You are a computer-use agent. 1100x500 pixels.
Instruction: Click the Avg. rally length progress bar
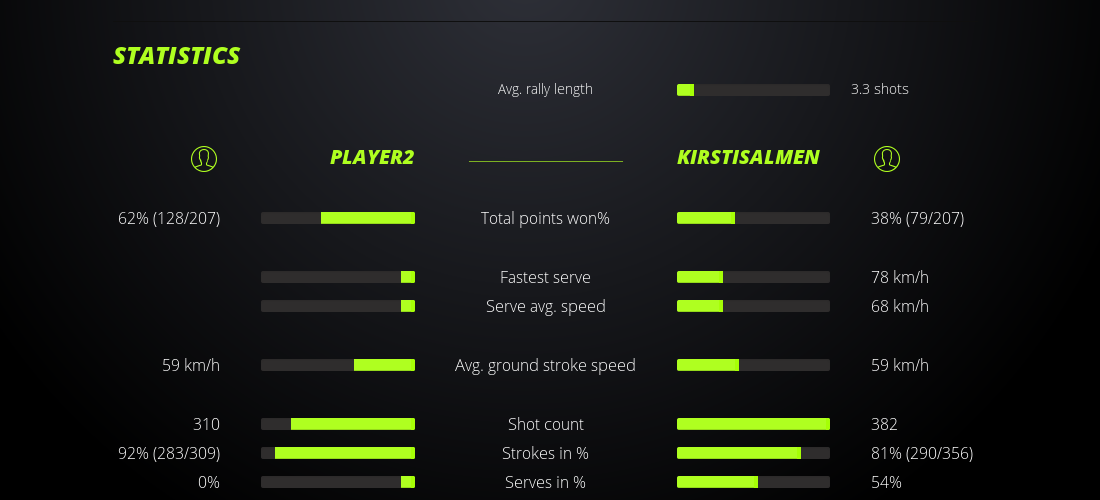(753, 90)
